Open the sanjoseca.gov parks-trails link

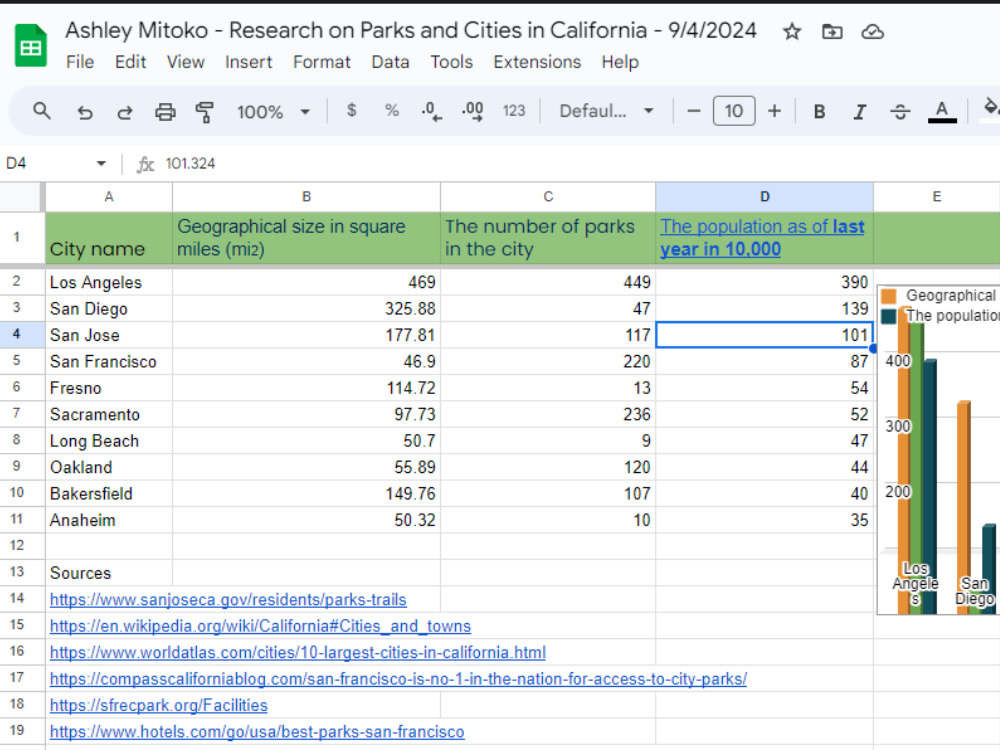(x=228, y=599)
